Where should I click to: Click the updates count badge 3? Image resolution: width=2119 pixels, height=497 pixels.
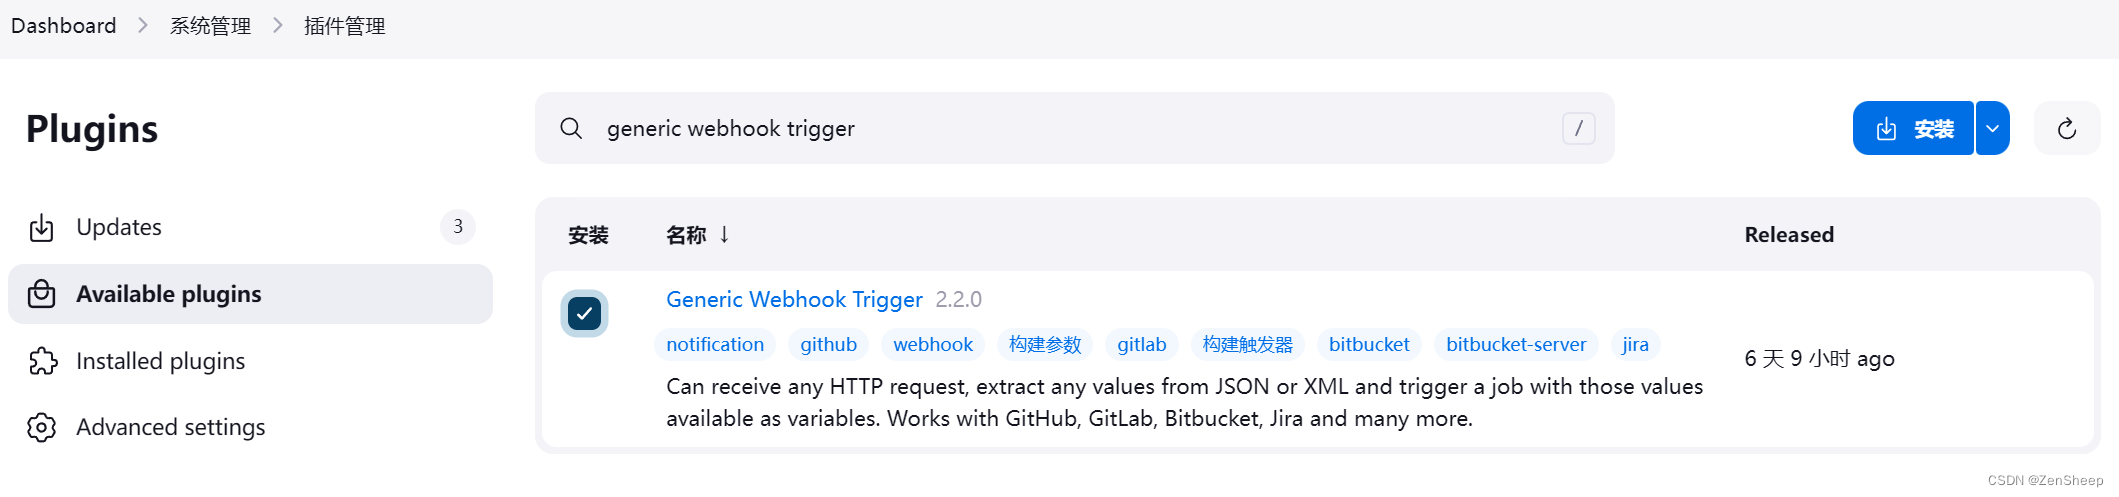(458, 227)
